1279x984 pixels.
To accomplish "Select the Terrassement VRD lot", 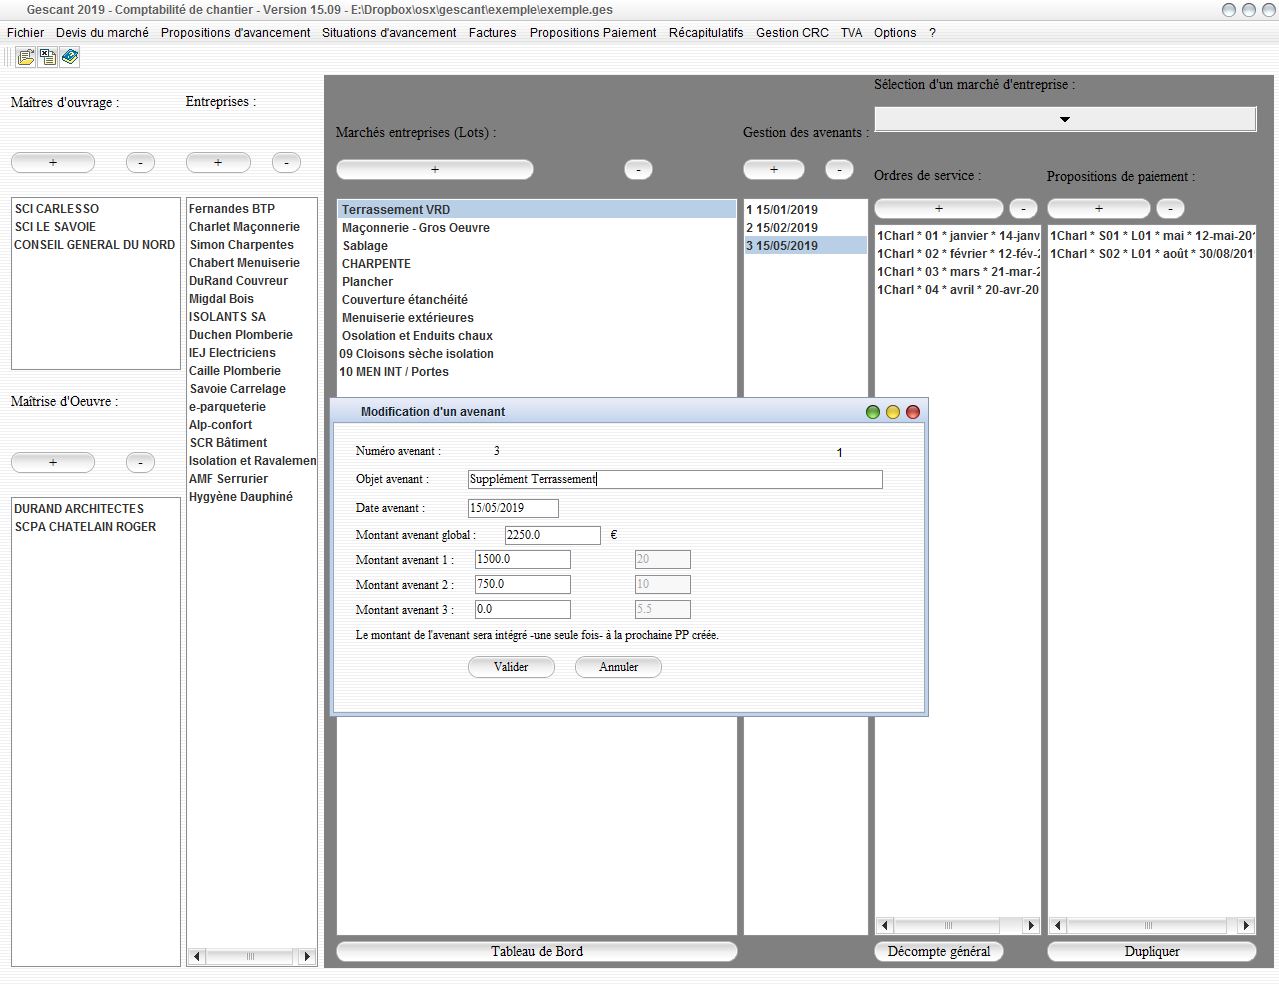I will pos(536,210).
